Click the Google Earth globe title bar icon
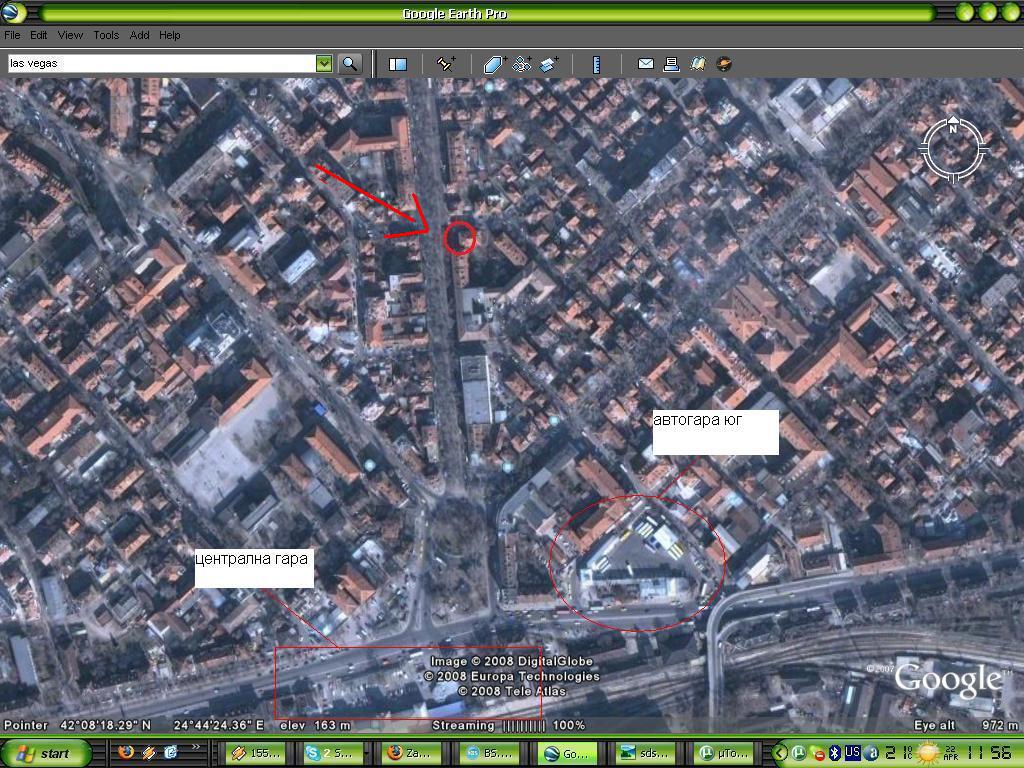The width and height of the screenshot is (1024, 768). pos(14,12)
